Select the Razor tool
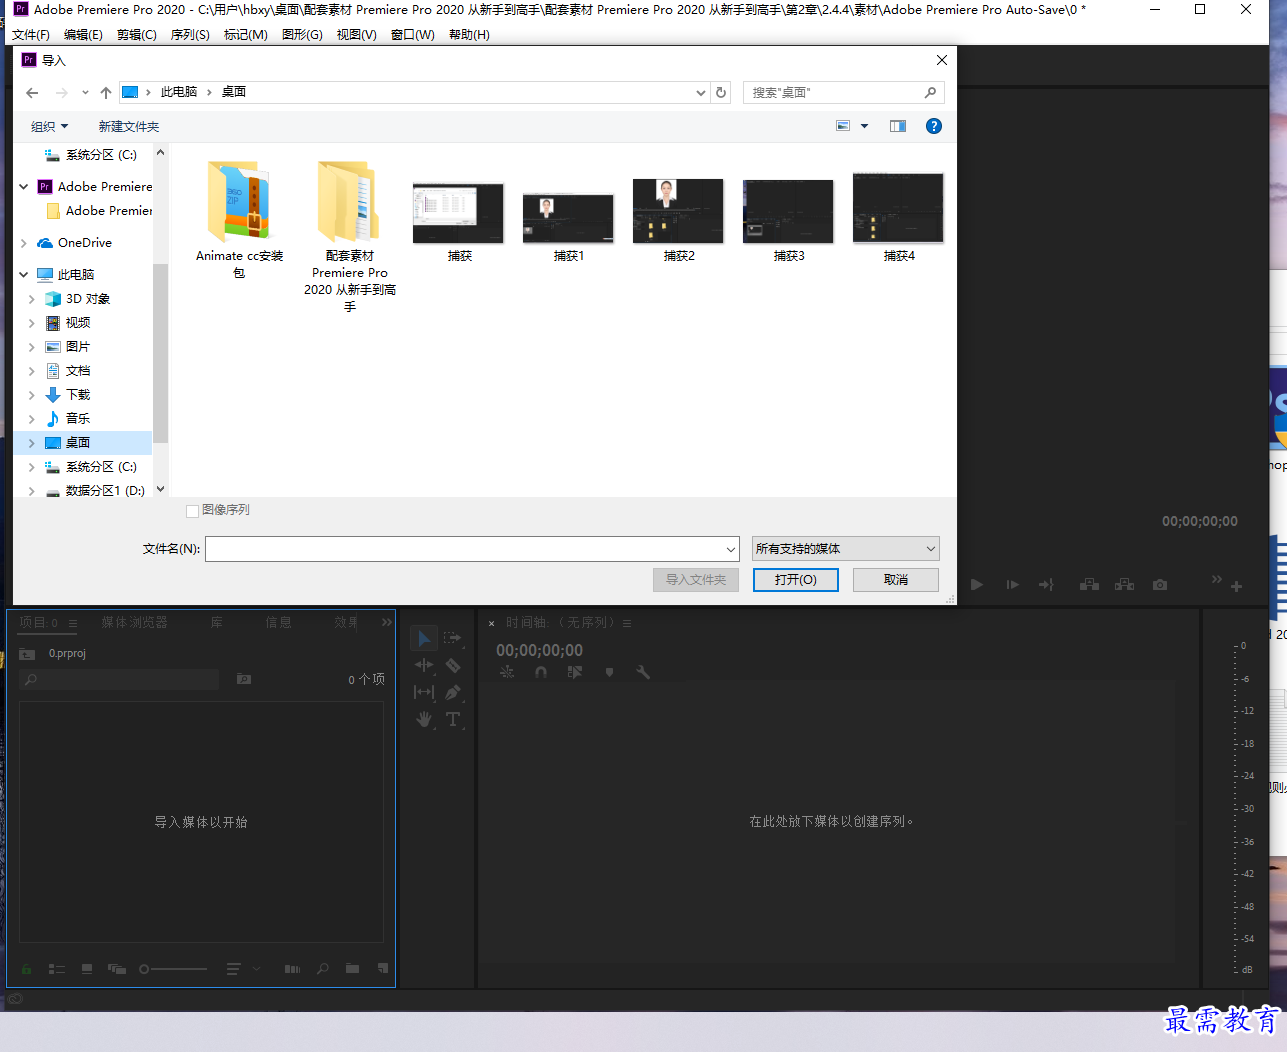The width and height of the screenshot is (1287, 1052). [x=453, y=665]
